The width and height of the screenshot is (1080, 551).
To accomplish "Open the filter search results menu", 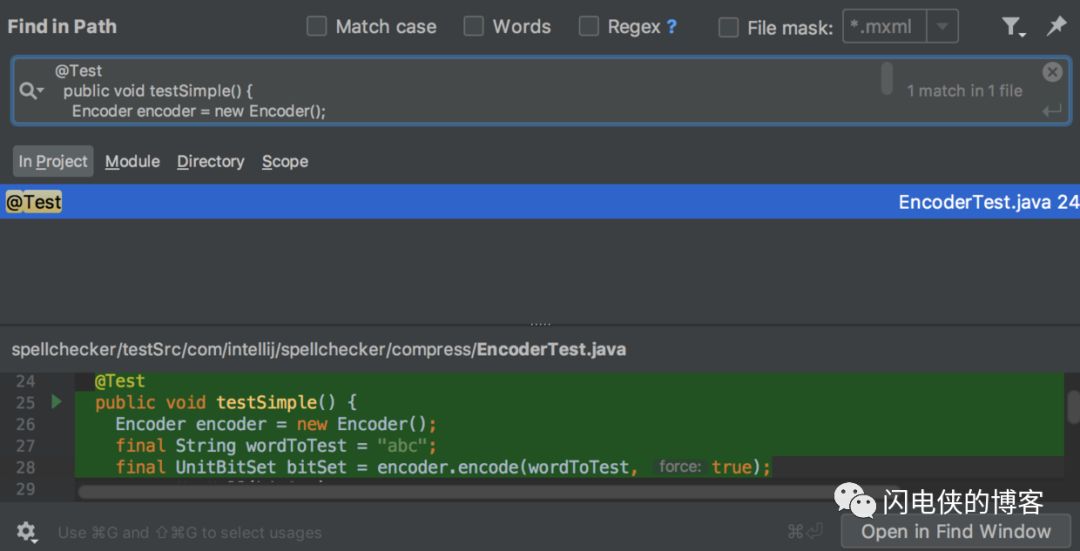I will click(x=1012, y=27).
